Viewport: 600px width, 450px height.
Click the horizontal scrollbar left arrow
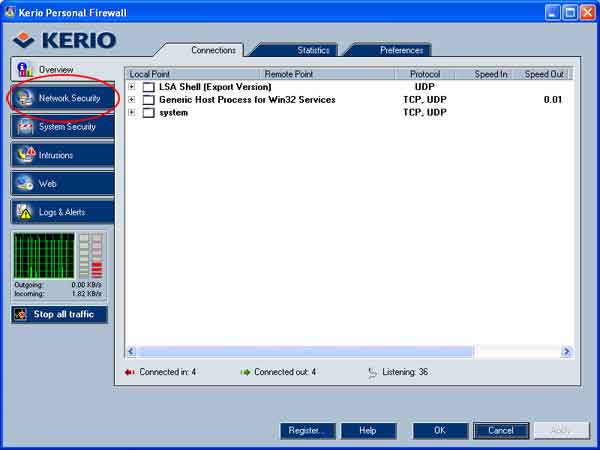pyautogui.click(x=131, y=352)
